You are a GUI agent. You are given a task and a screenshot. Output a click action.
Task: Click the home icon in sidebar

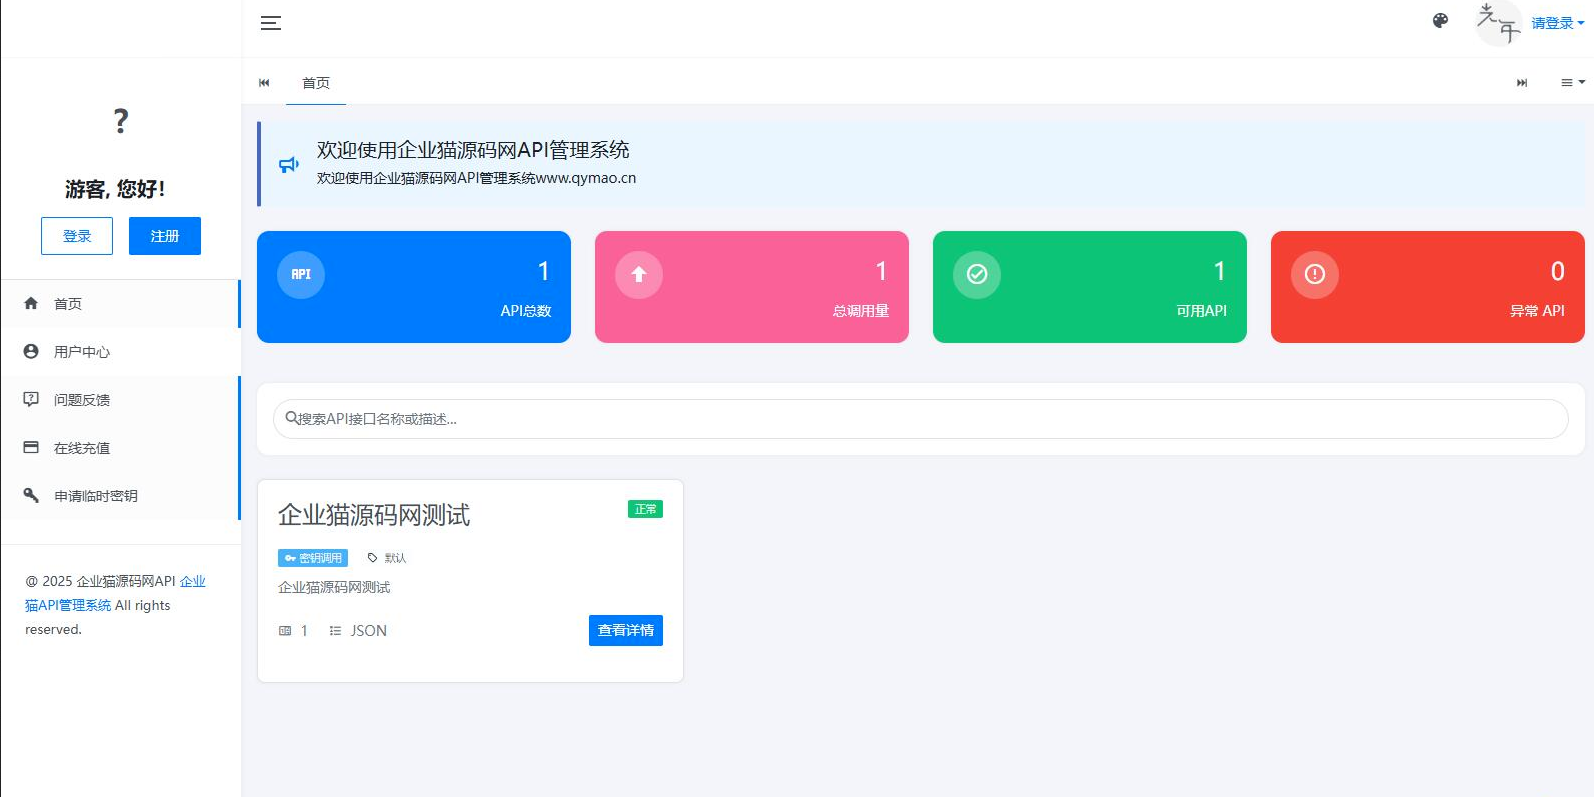pos(31,303)
